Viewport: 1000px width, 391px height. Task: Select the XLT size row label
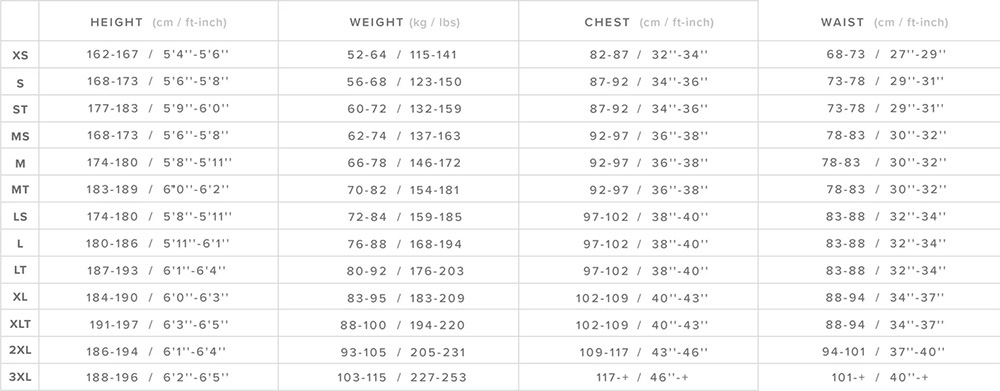tap(20, 324)
